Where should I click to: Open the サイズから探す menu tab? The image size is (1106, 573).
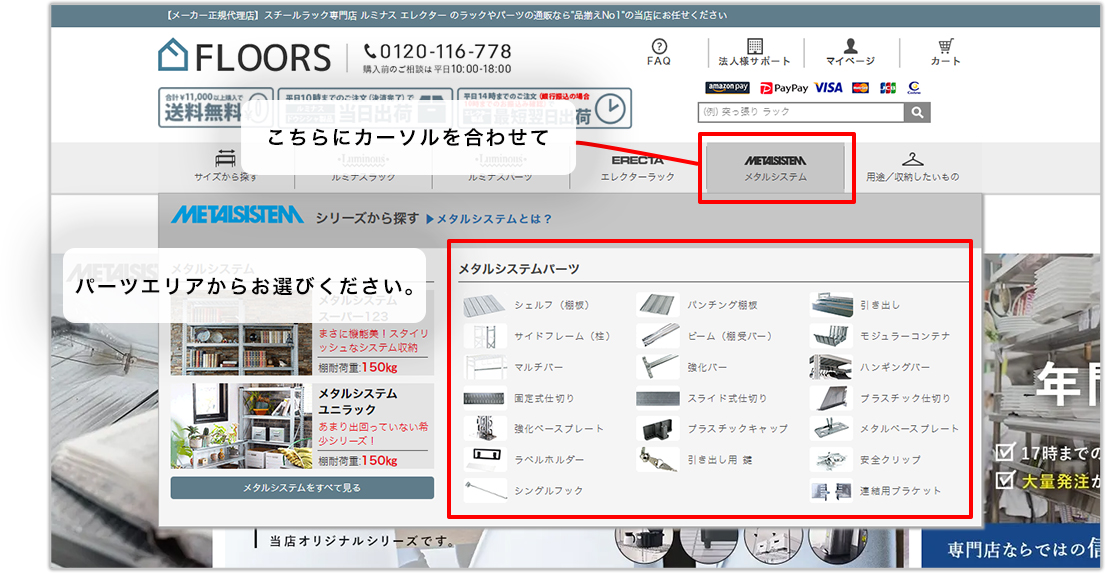tap(226, 167)
